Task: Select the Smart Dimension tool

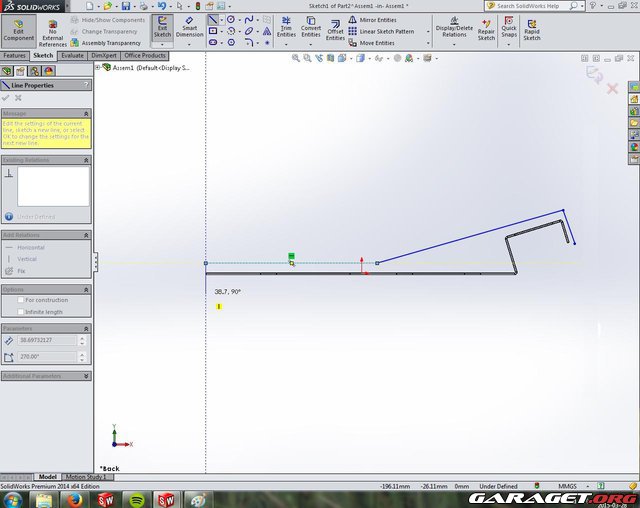Action: [189, 29]
